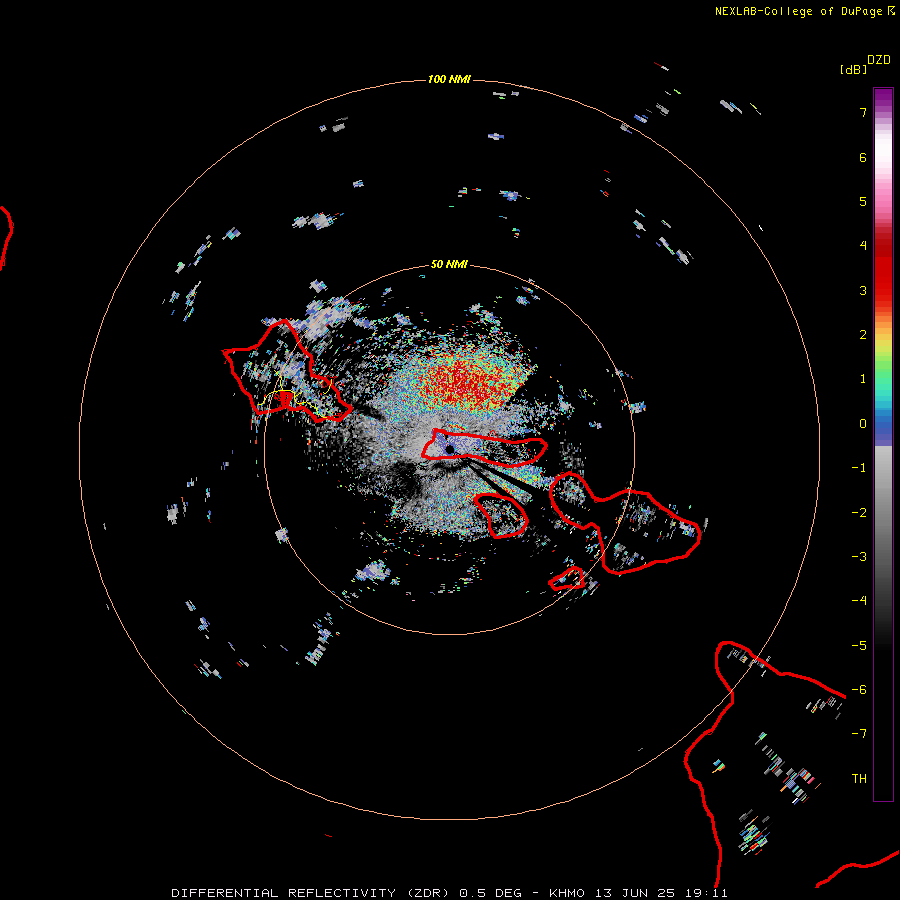Click the NEXLAB-College of DuPage watermark text
This screenshot has width=900, height=900.
coord(805,11)
